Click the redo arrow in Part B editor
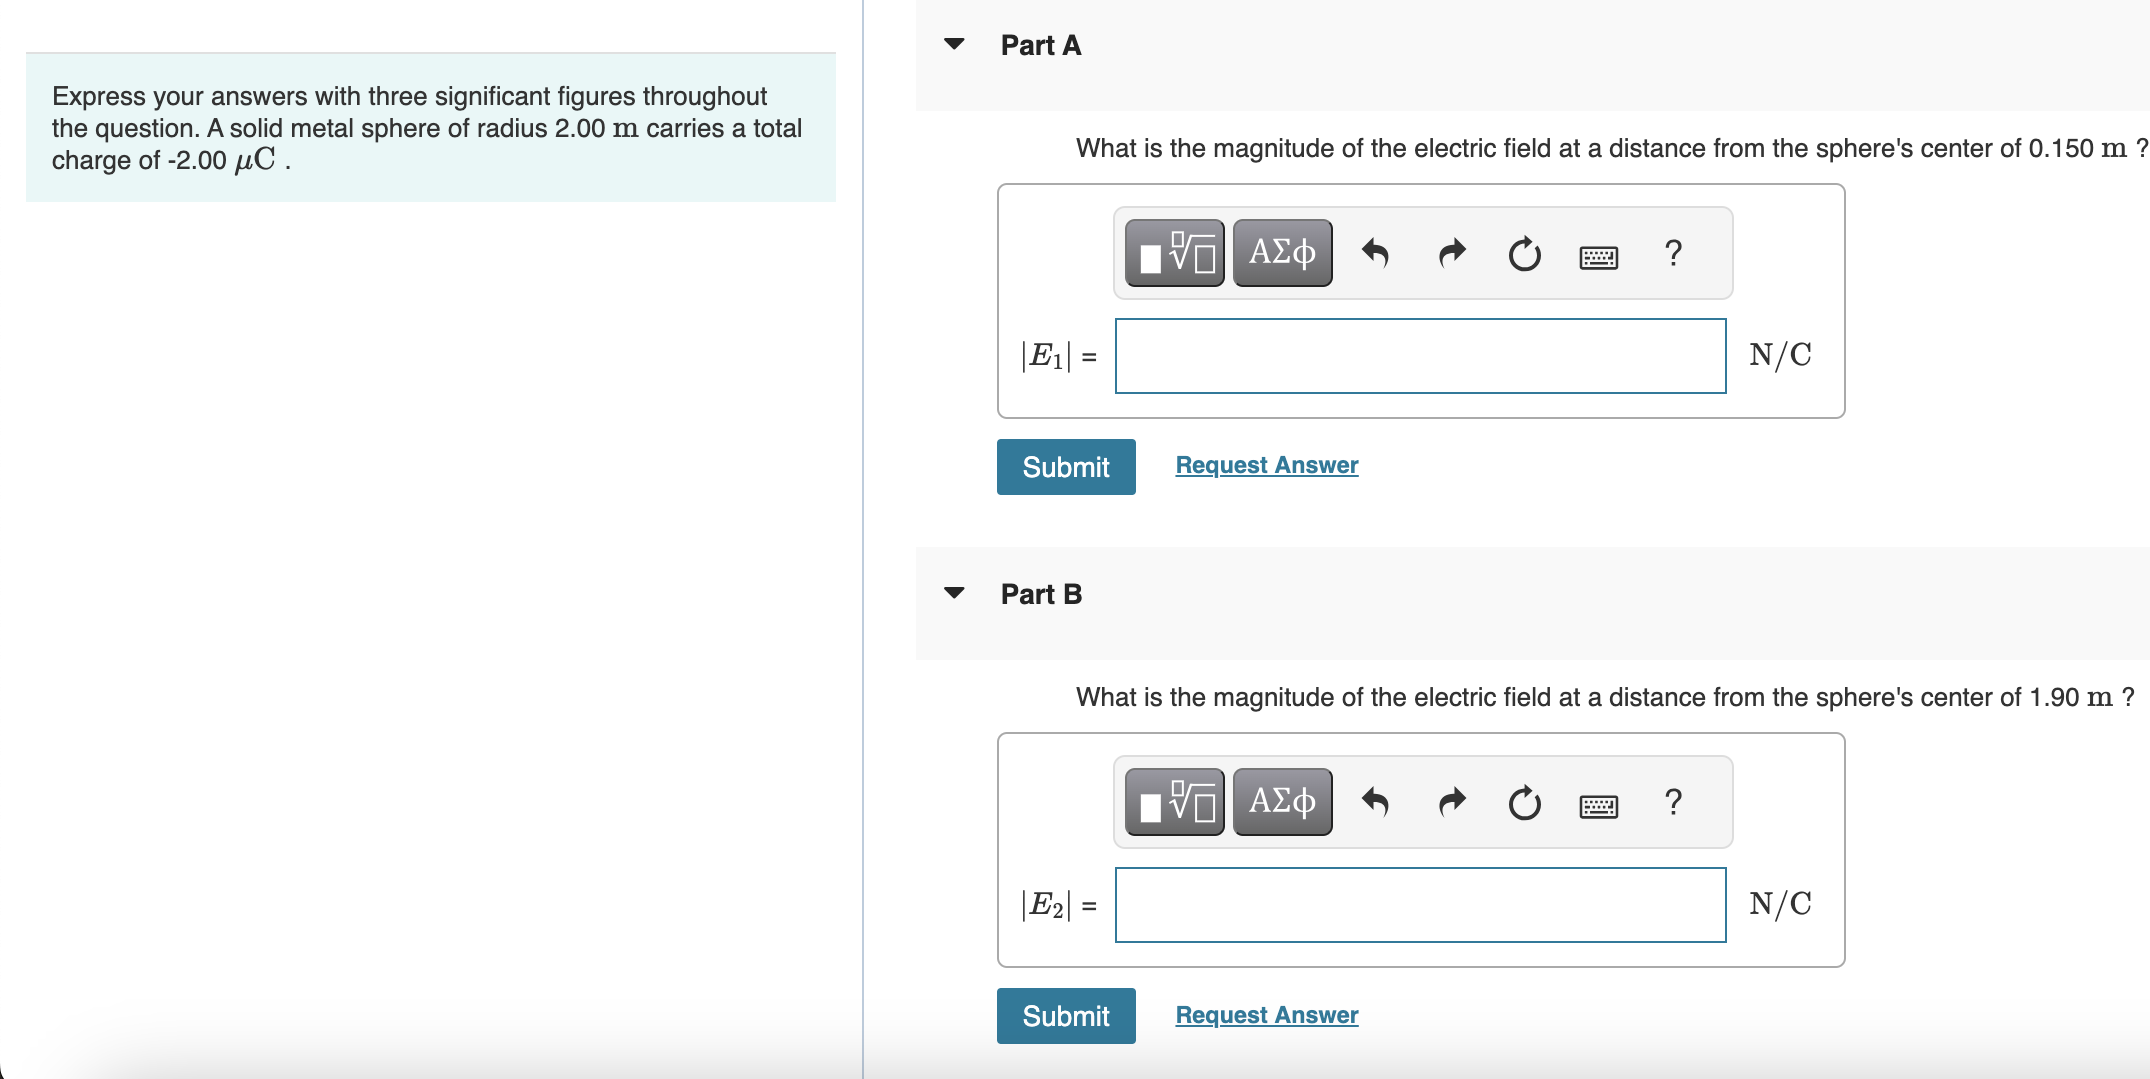2150x1079 pixels. (x=1450, y=801)
